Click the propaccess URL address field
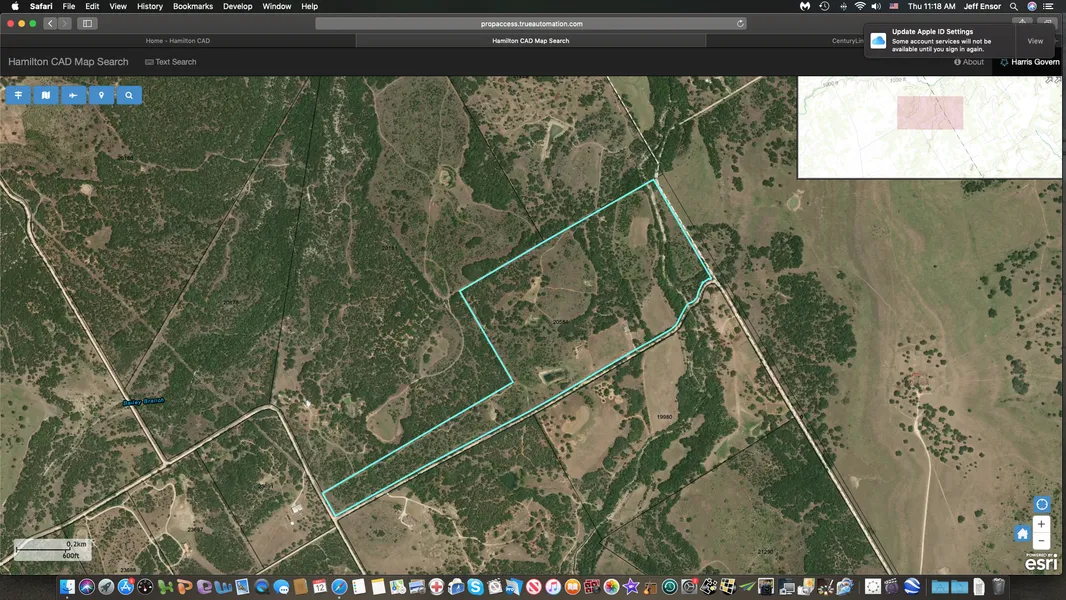The height and width of the screenshot is (600, 1066). click(530, 23)
